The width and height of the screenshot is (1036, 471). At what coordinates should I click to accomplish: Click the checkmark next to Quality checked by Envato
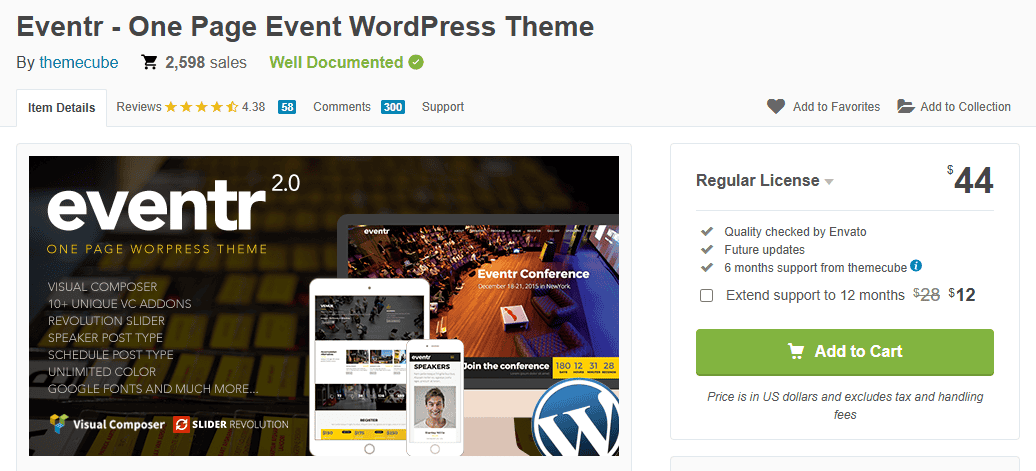click(707, 231)
